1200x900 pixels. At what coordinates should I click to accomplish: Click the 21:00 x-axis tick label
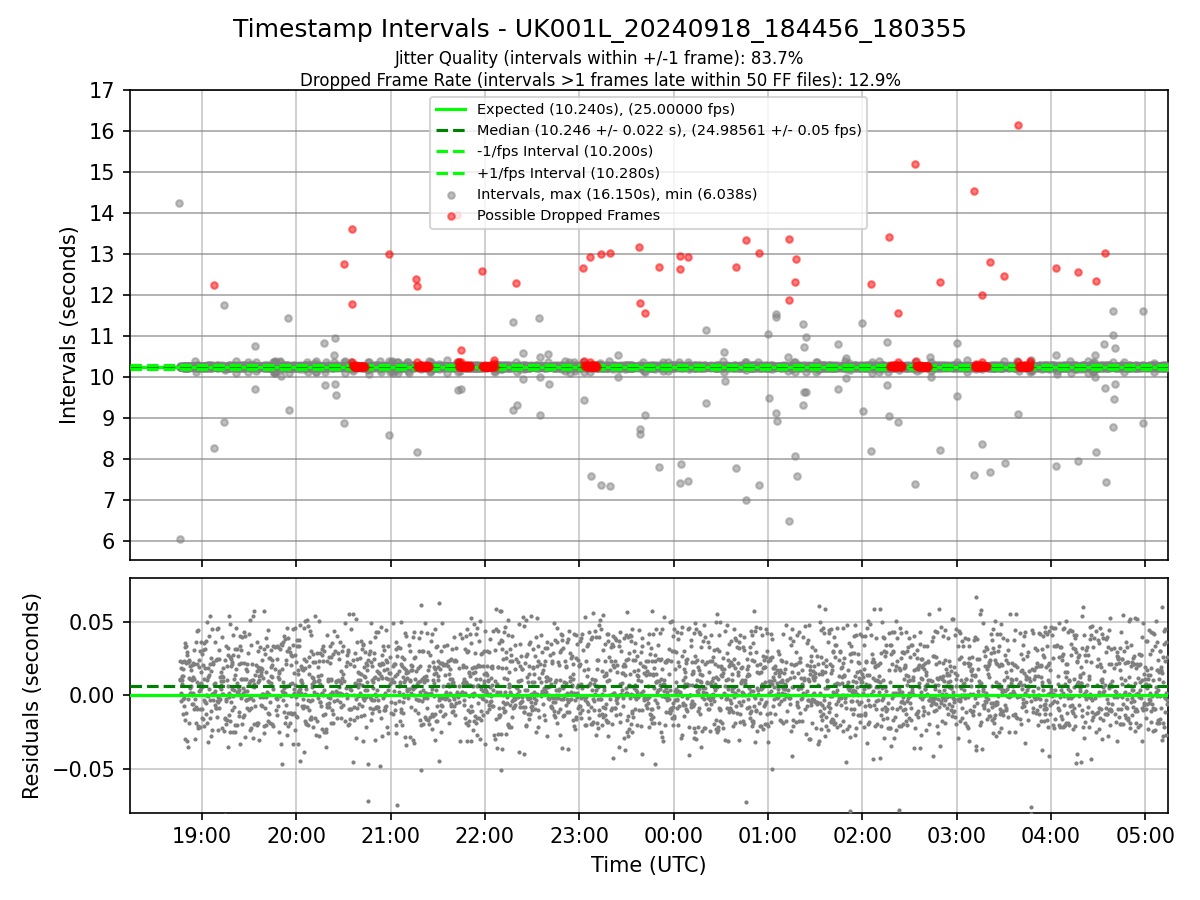click(390, 836)
